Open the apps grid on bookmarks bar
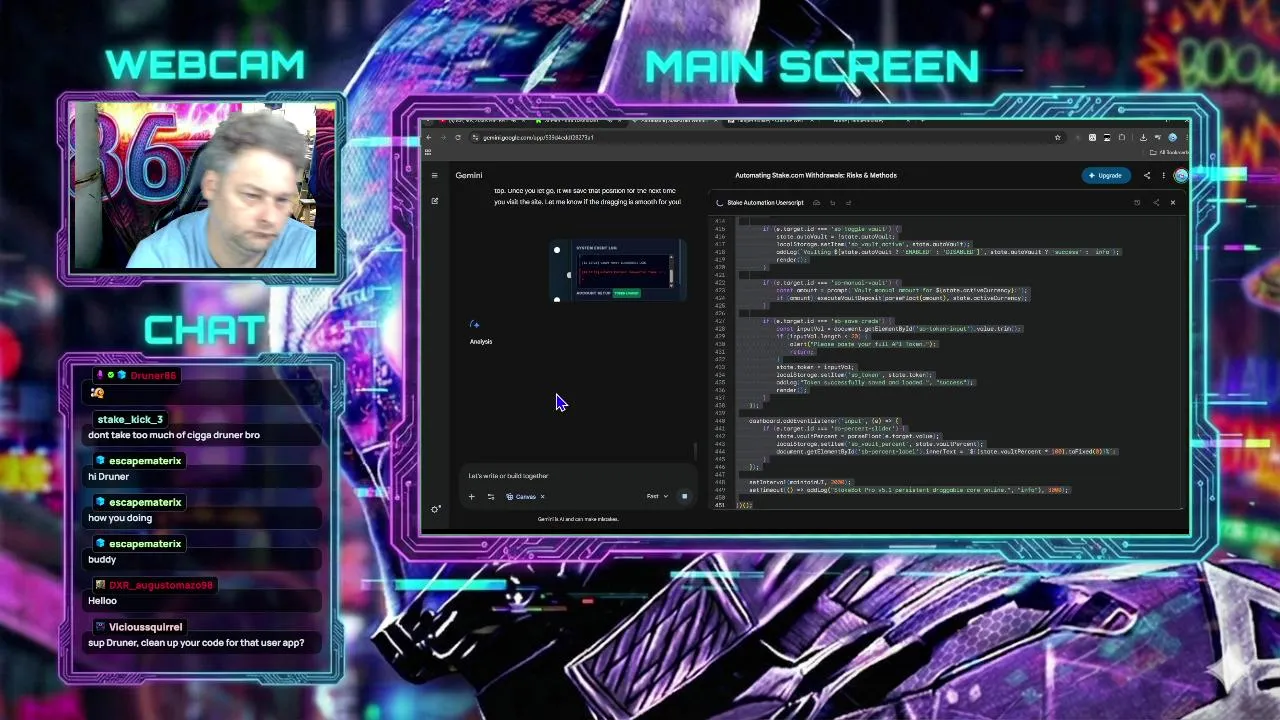Viewport: 1280px width, 720px height. pos(428,152)
